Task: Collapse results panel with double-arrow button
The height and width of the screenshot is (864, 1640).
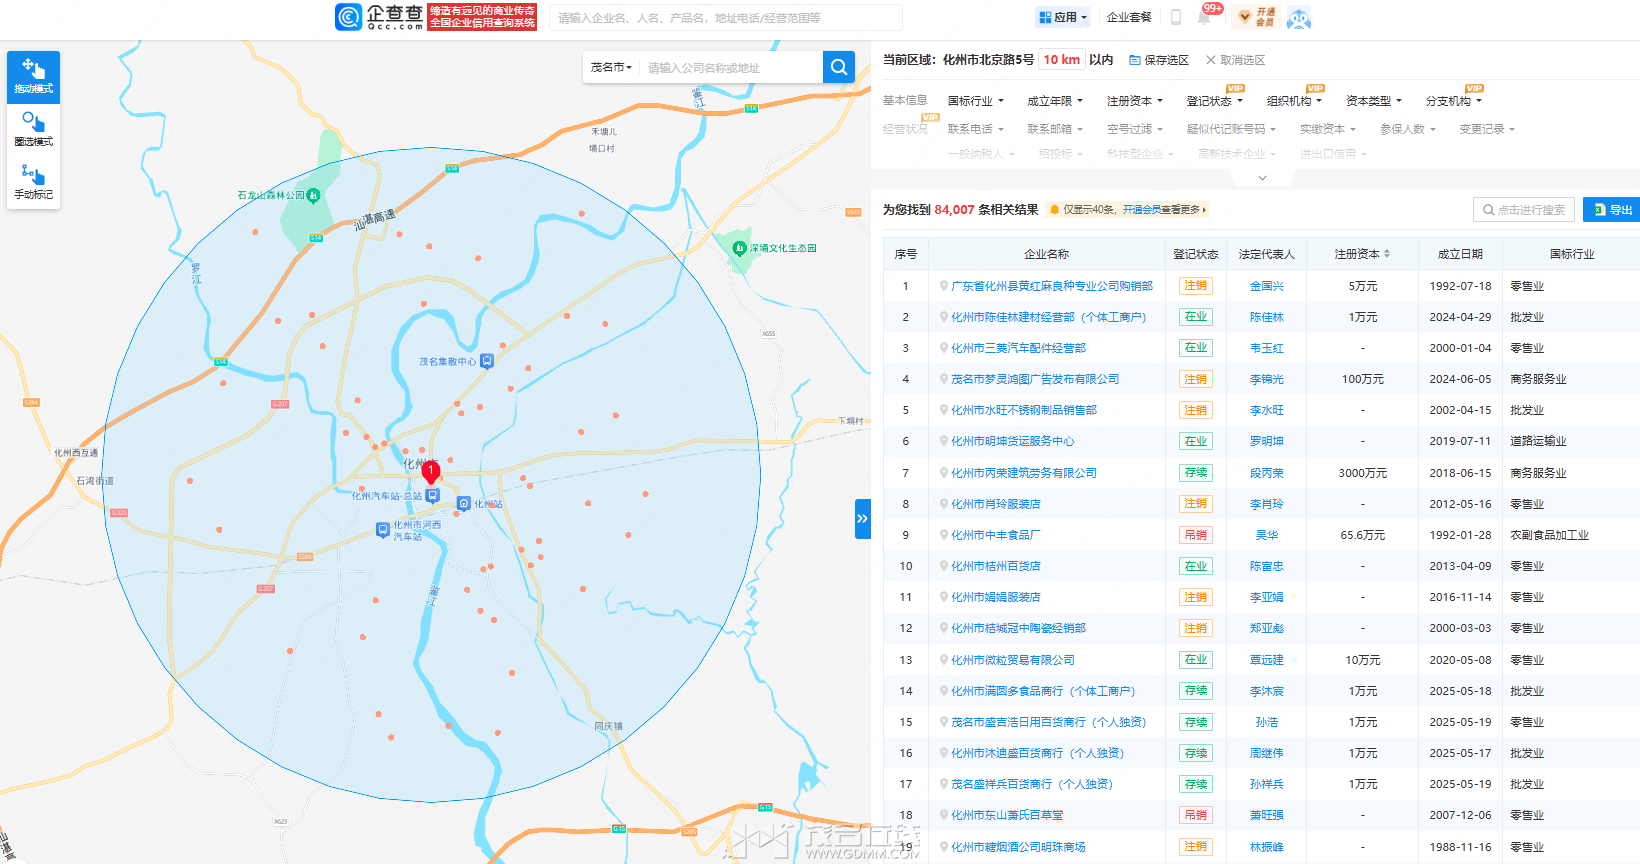Action: [862, 519]
